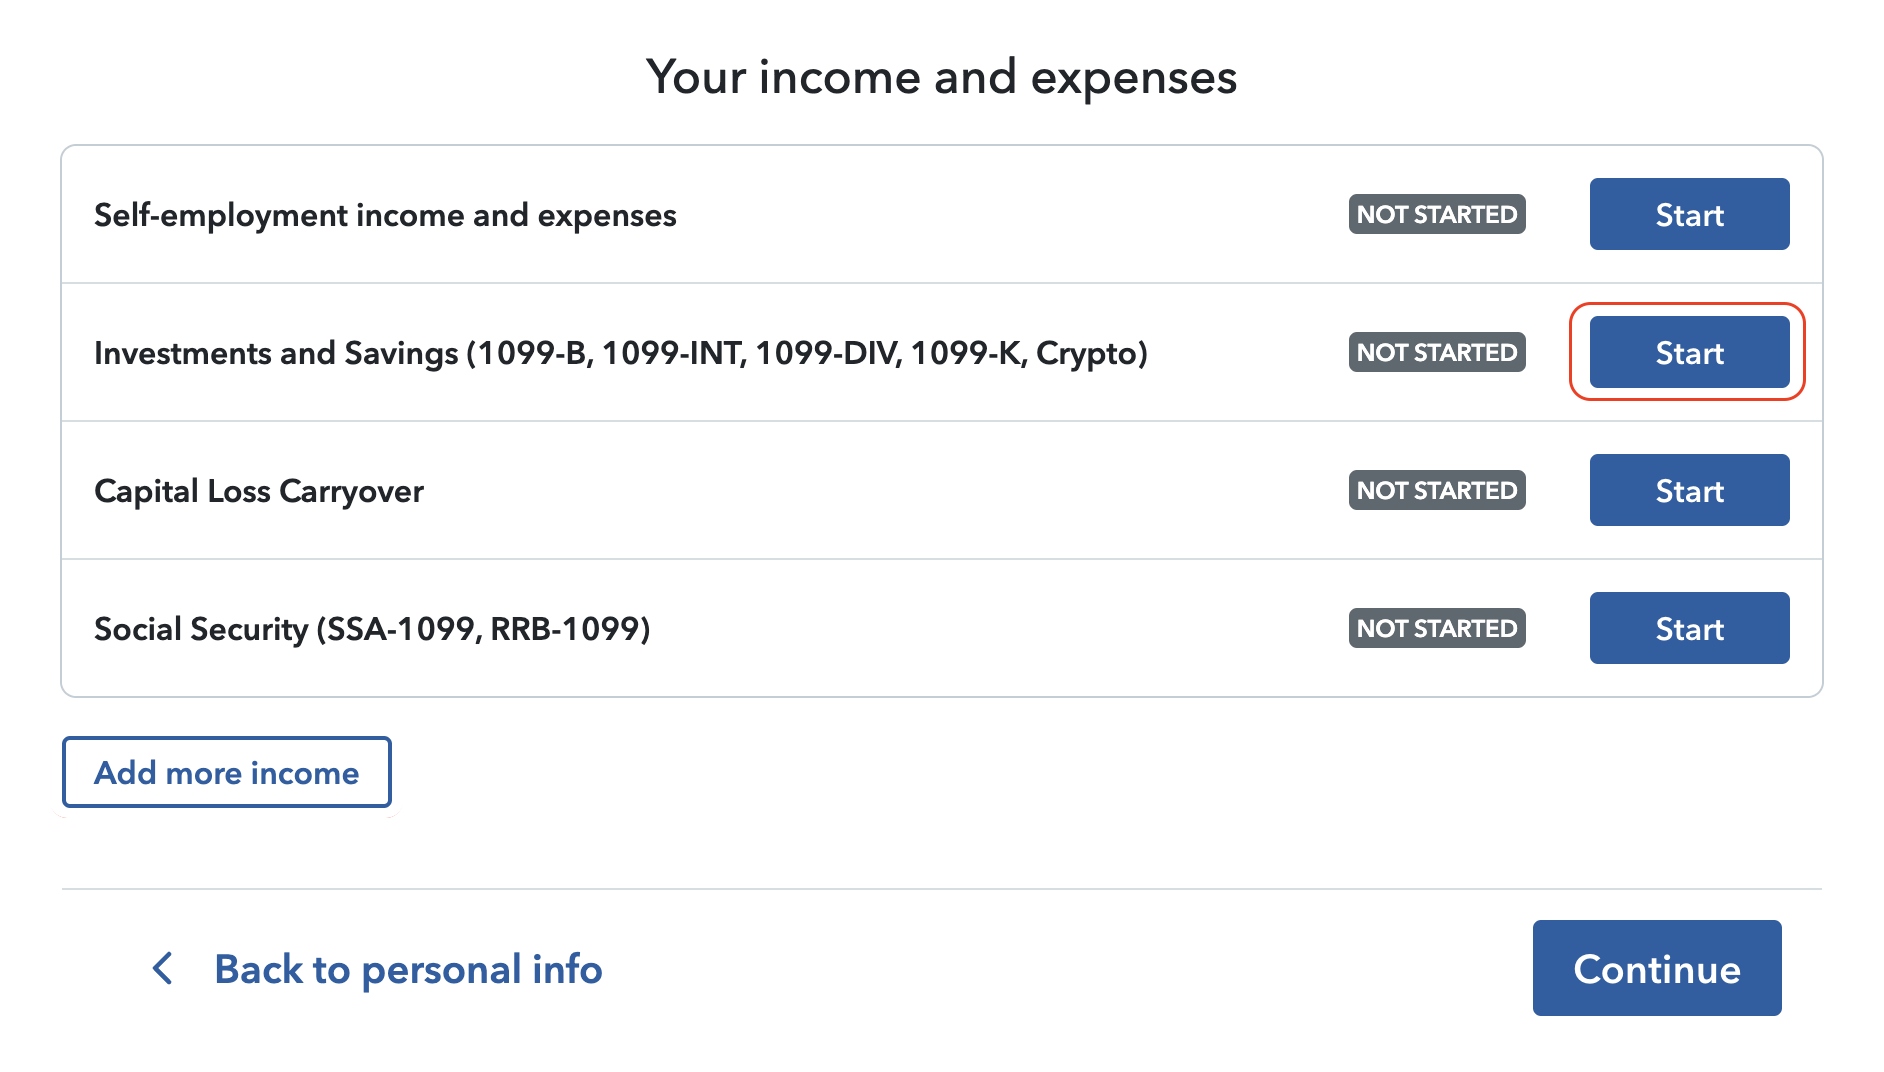This screenshot has height=1072, width=1884.
Task: Click the page title Your income and expenses
Action: [x=942, y=76]
